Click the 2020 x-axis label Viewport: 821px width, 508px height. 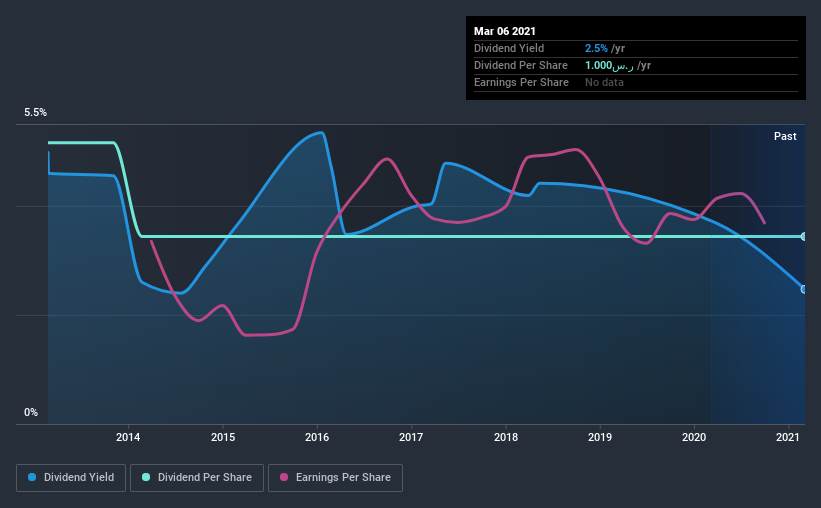(x=694, y=437)
